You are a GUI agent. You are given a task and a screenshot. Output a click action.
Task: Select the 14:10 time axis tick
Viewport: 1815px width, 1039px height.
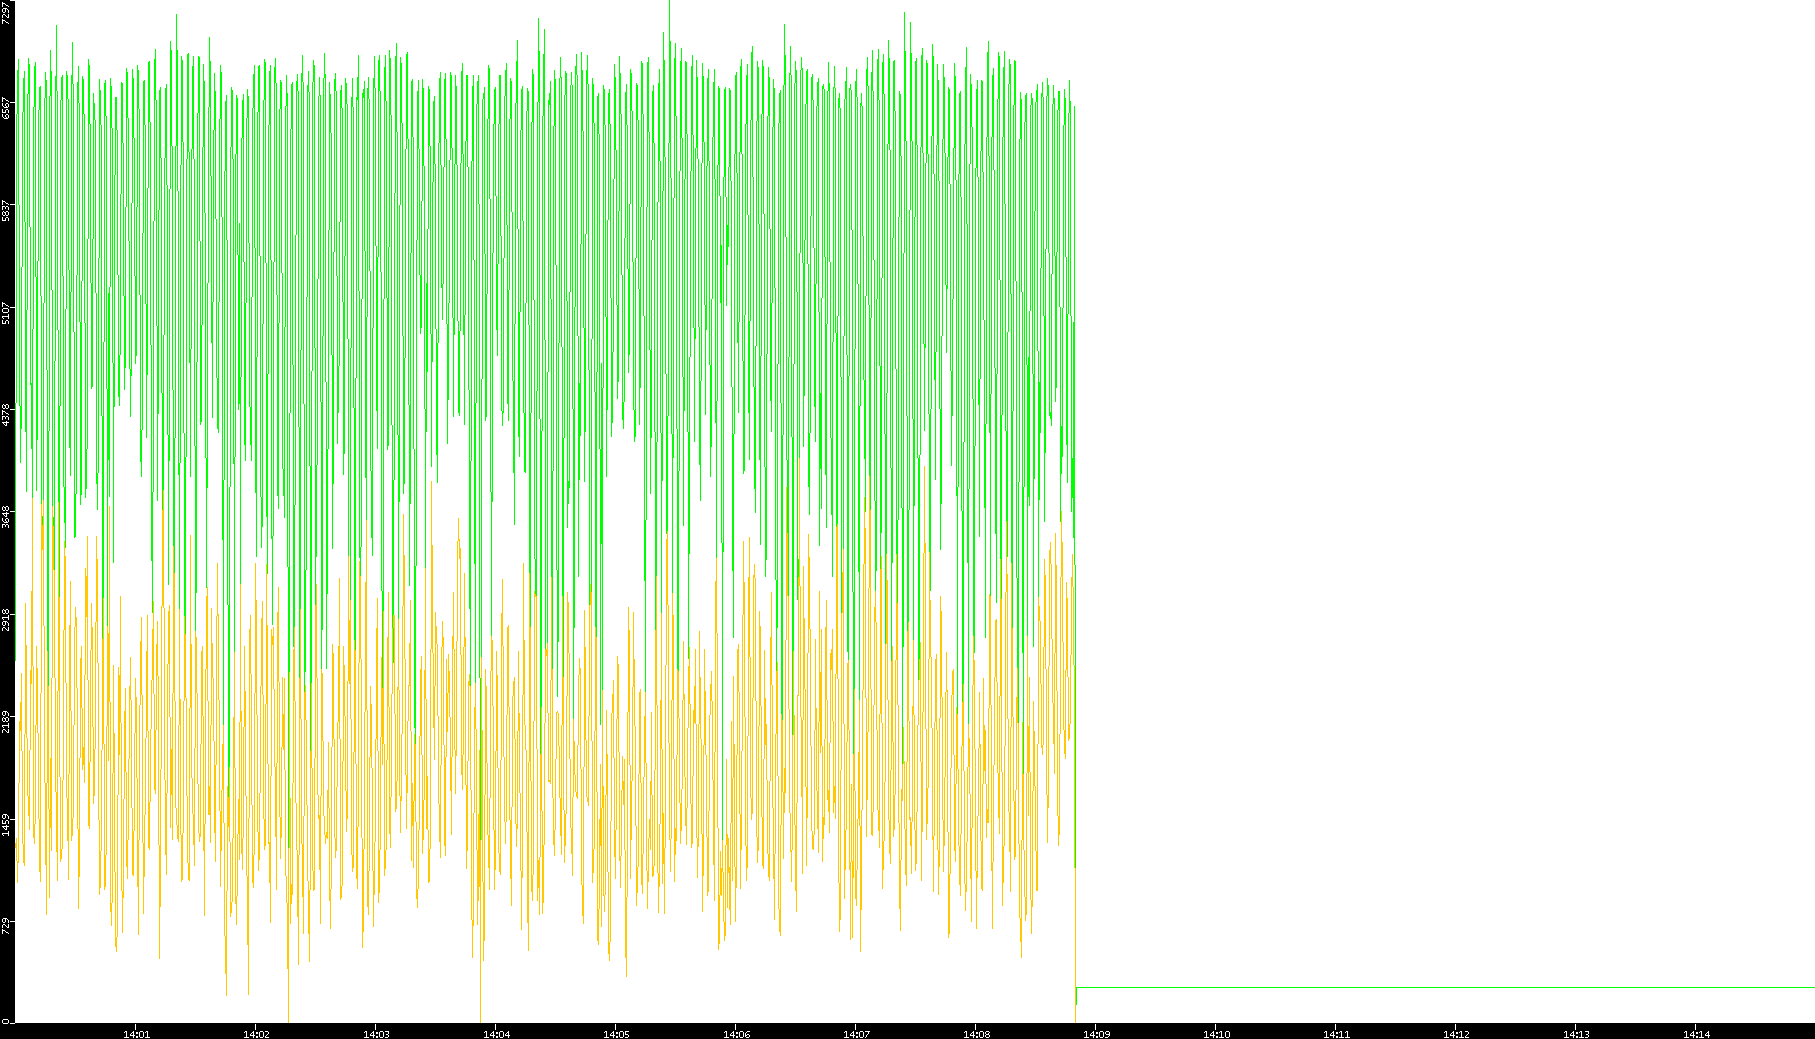click(1216, 1033)
